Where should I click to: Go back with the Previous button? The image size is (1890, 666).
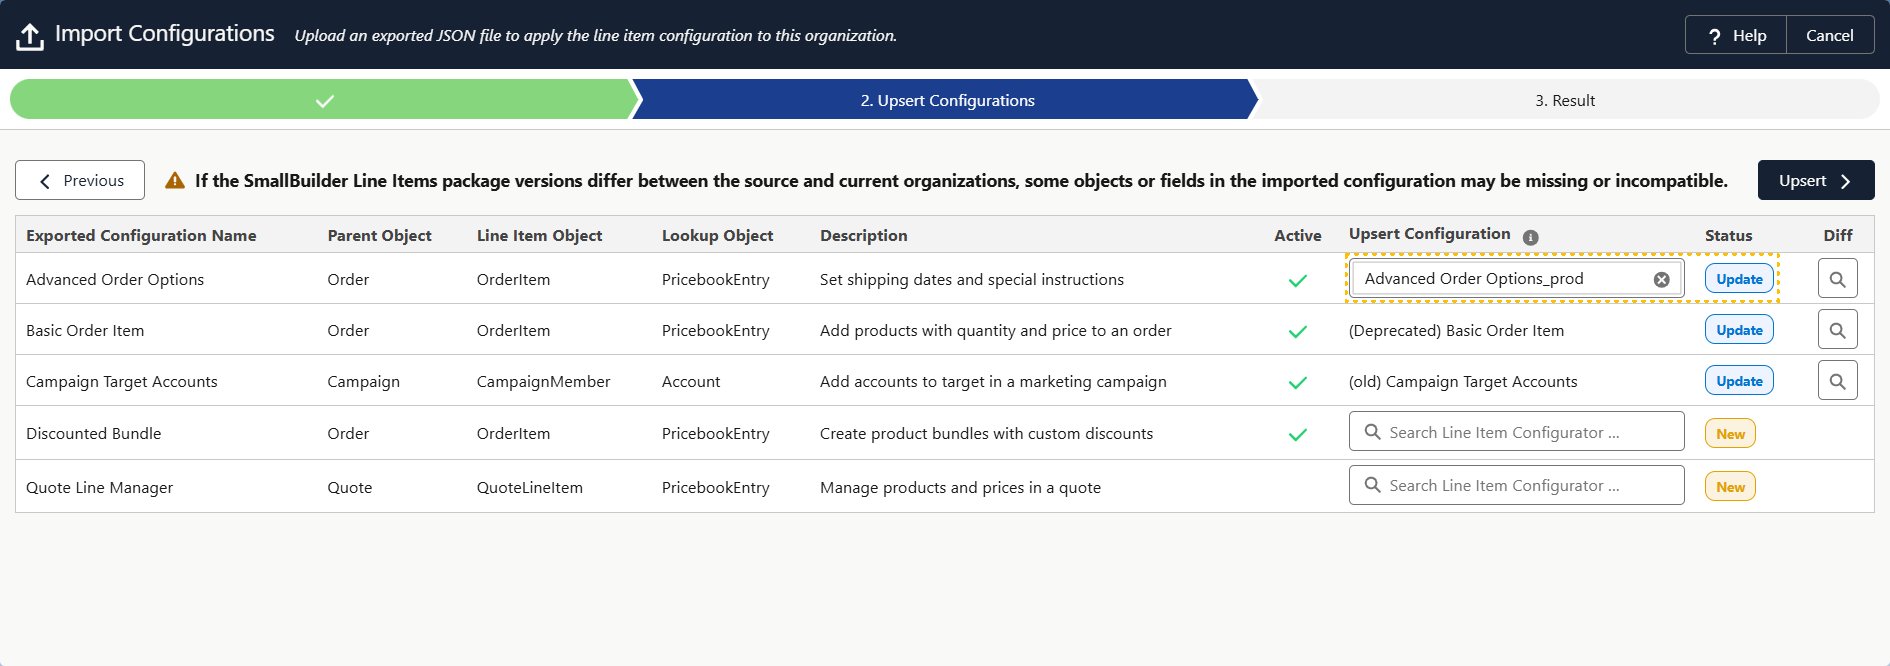click(x=80, y=181)
